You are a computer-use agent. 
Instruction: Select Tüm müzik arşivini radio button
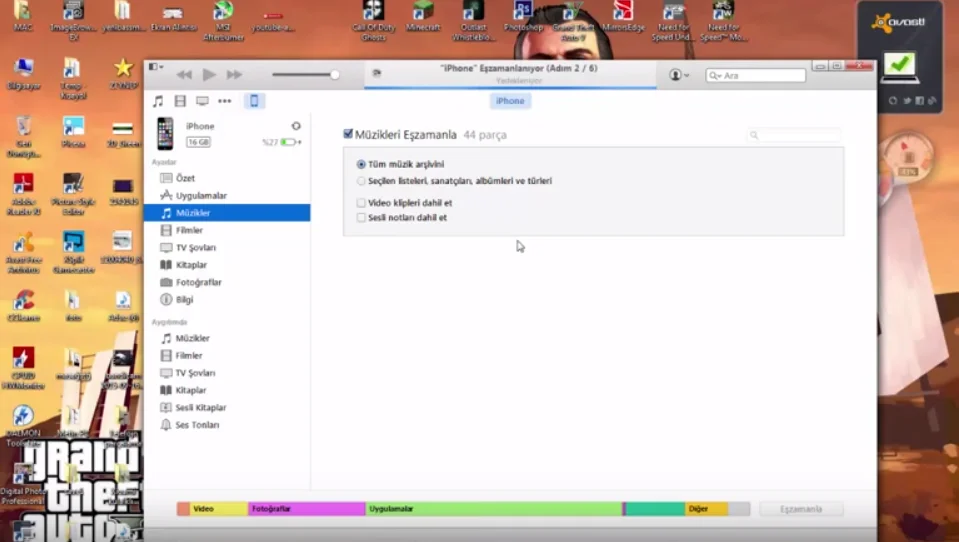click(x=361, y=165)
